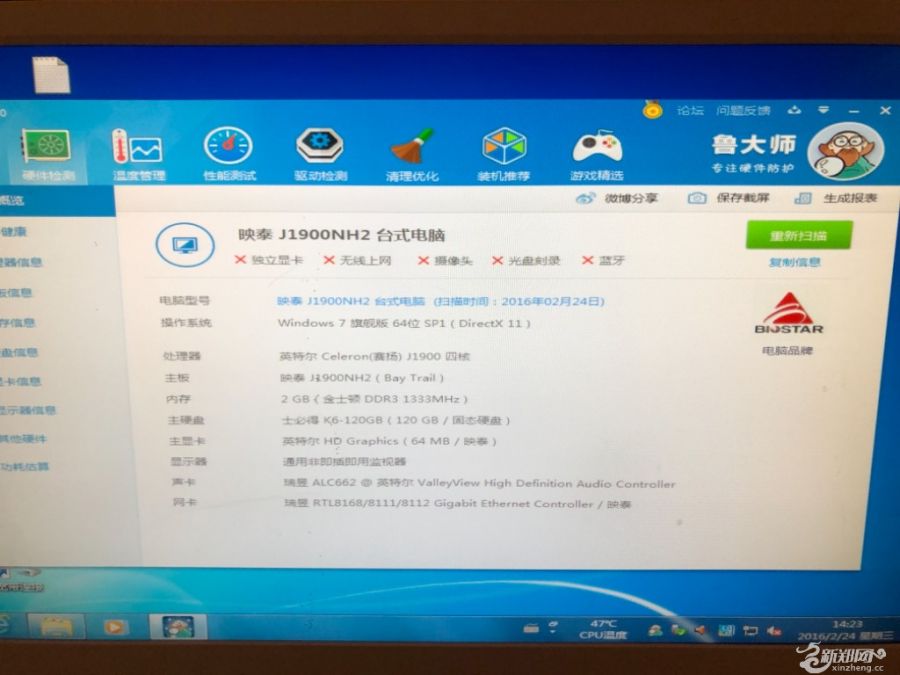Click the 鲁大师 taskbar icon
This screenshot has height=675, width=900.
[x=177, y=626]
